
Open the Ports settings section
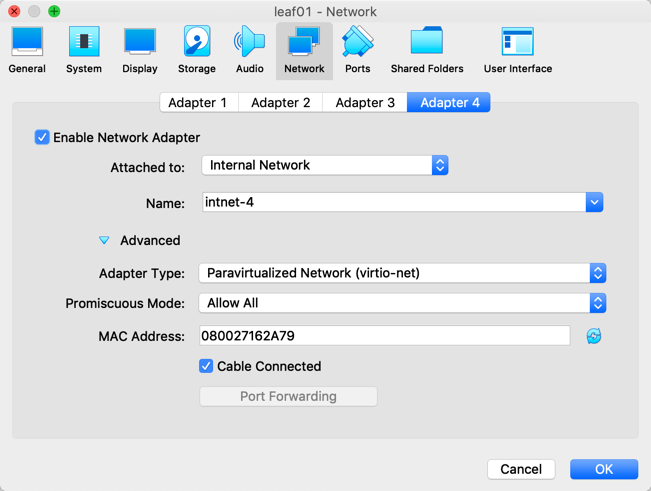[357, 50]
